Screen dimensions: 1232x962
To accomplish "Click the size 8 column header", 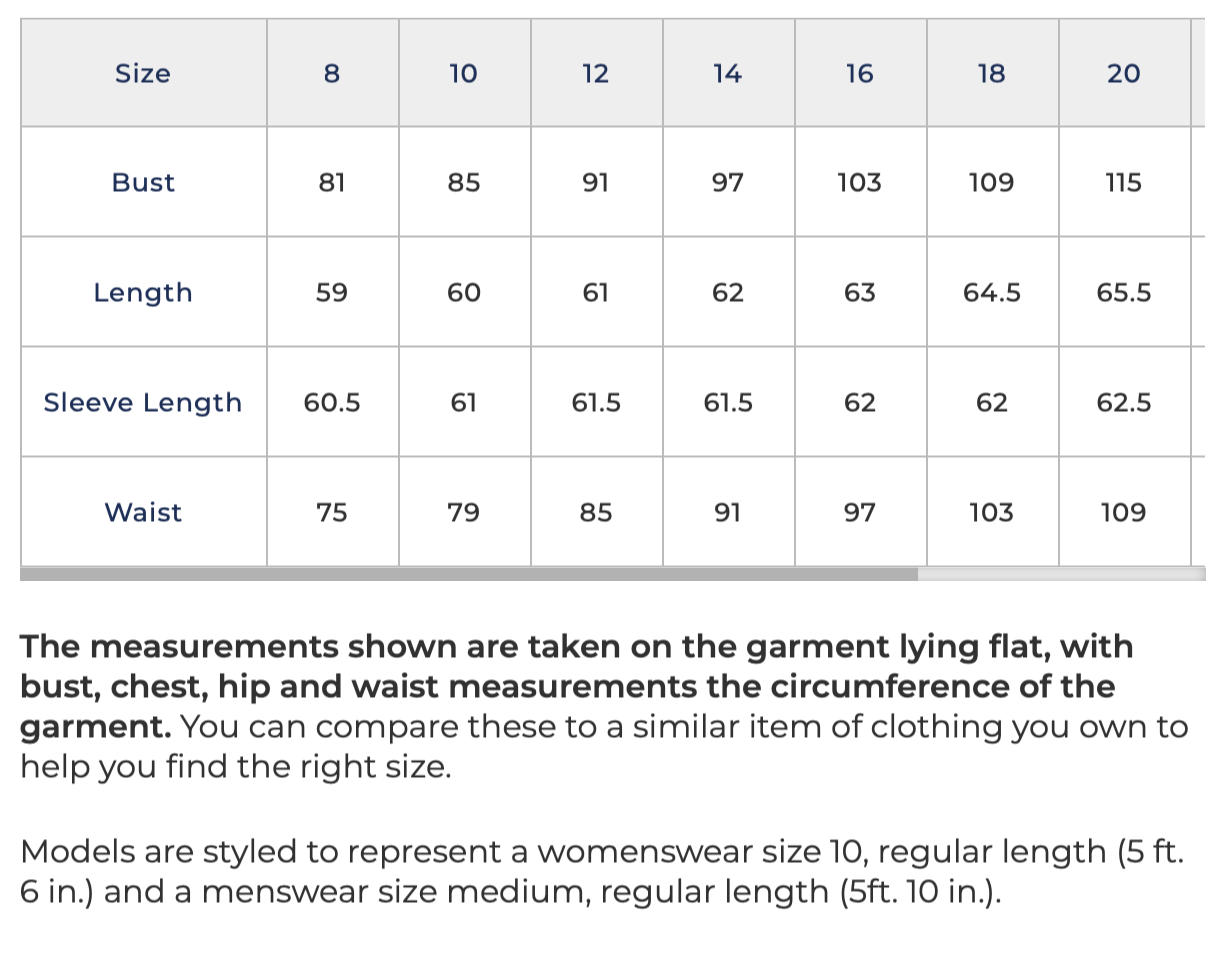I will (333, 73).
